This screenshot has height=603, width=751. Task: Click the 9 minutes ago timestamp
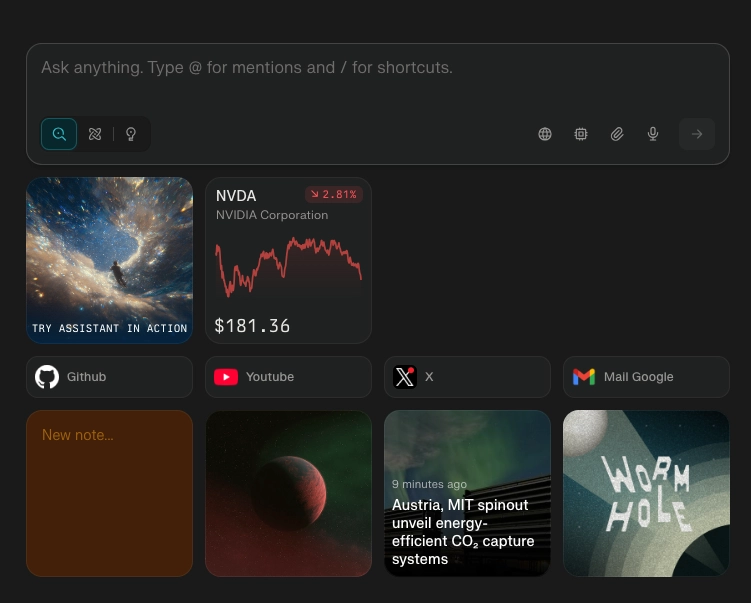[x=429, y=484]
